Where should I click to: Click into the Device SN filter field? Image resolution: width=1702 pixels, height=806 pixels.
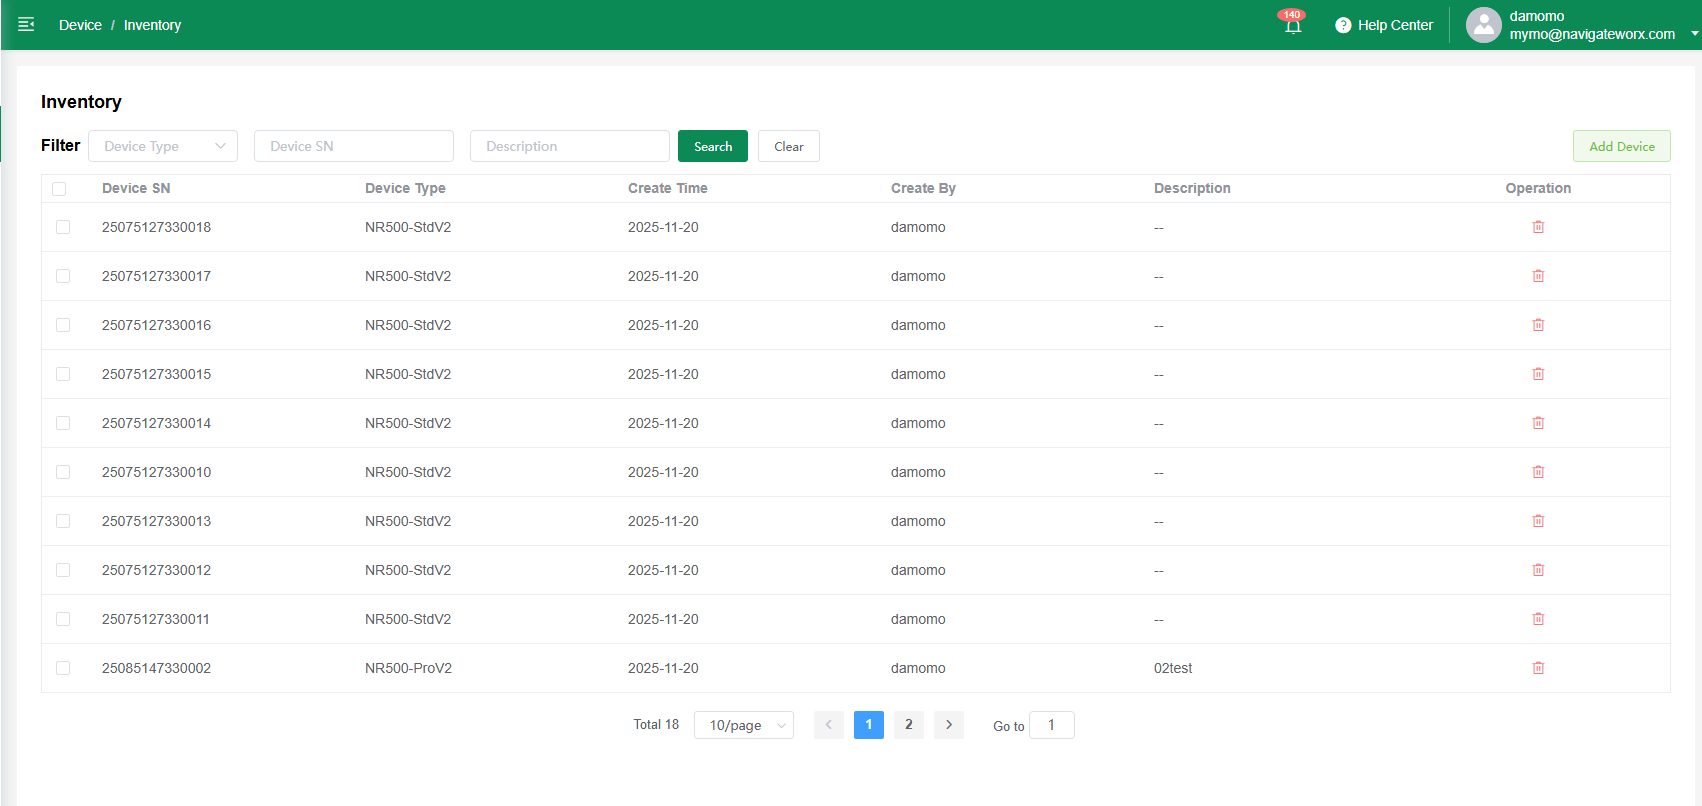[x=353, y=146]
